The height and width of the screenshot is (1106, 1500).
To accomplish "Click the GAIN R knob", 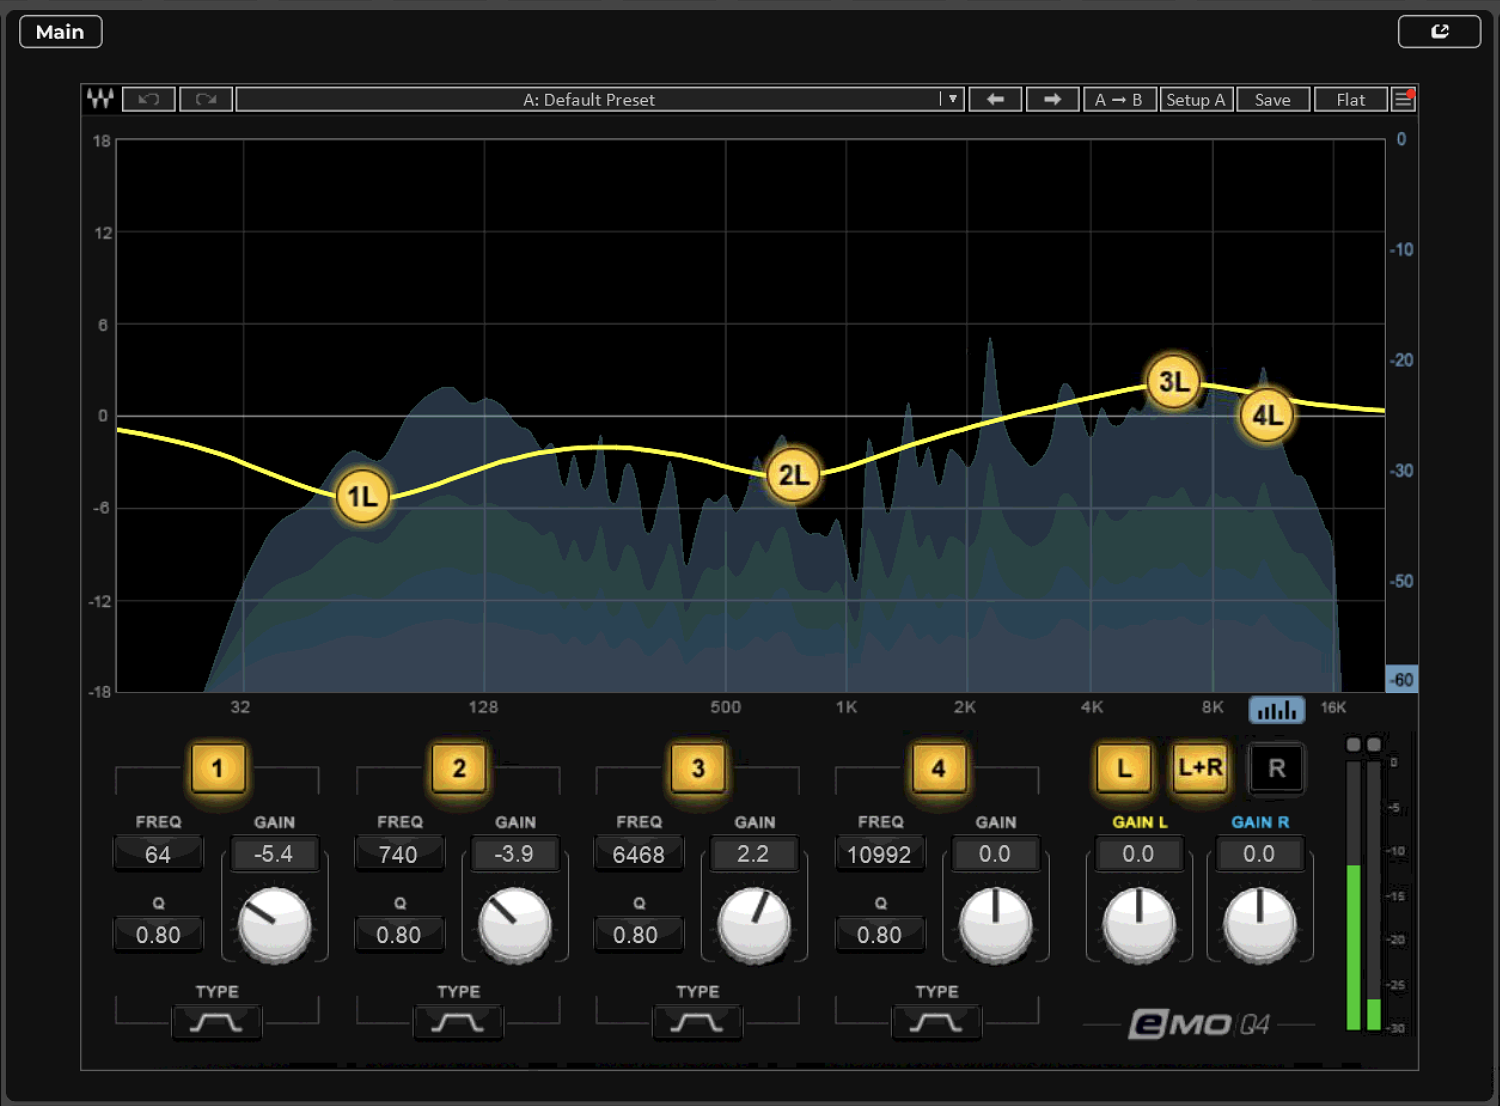I will [1260, 923].
